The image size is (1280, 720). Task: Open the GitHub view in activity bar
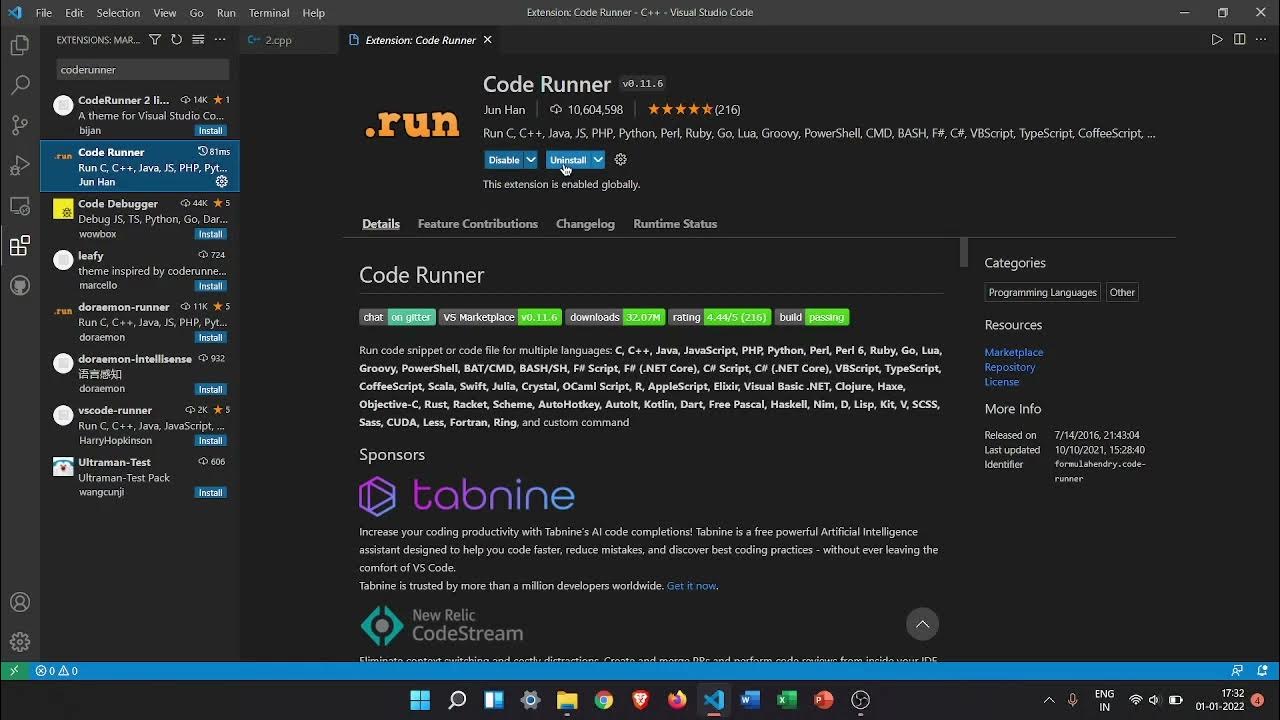click(x=20, y=286)
